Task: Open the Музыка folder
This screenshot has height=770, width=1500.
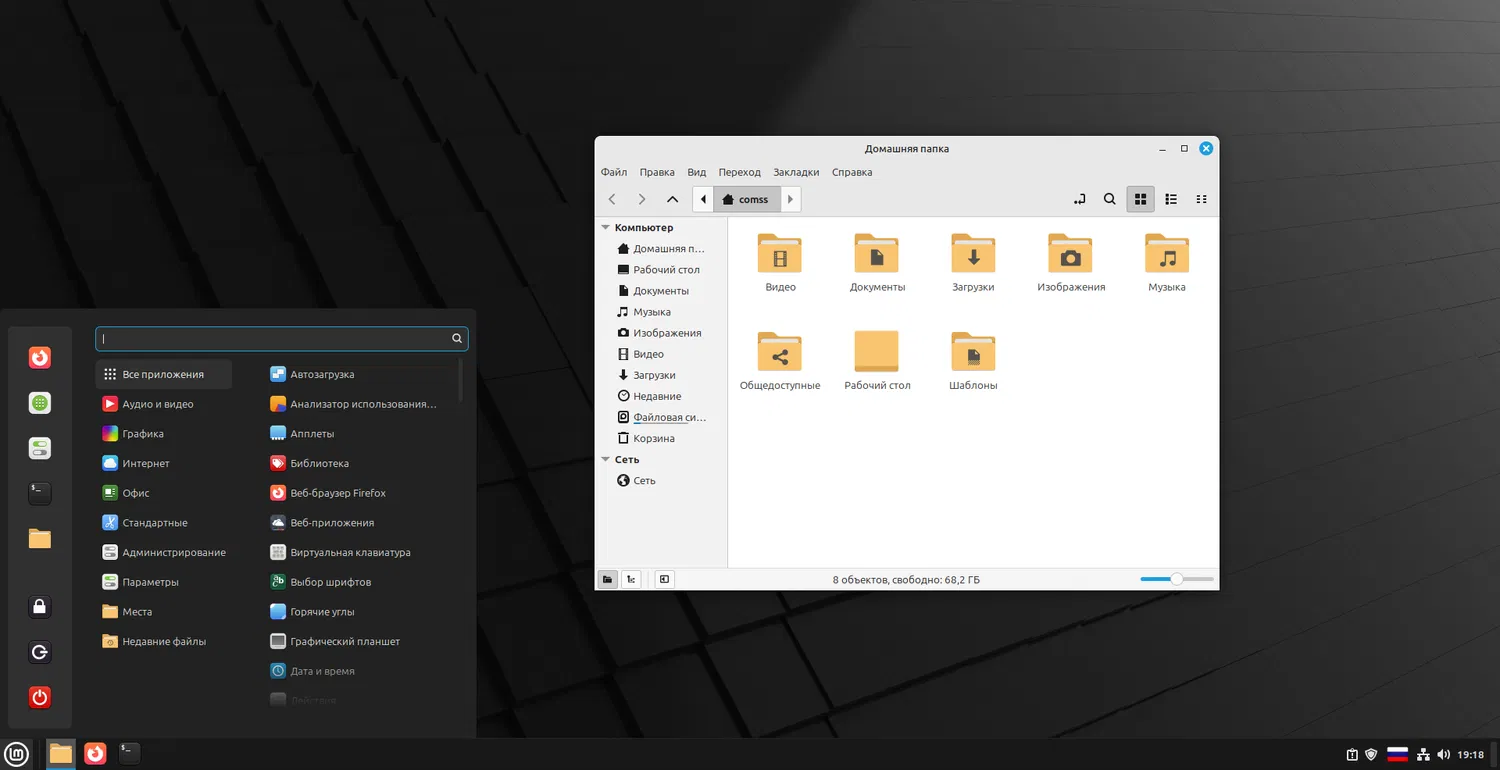Action: pos(1166,255)
